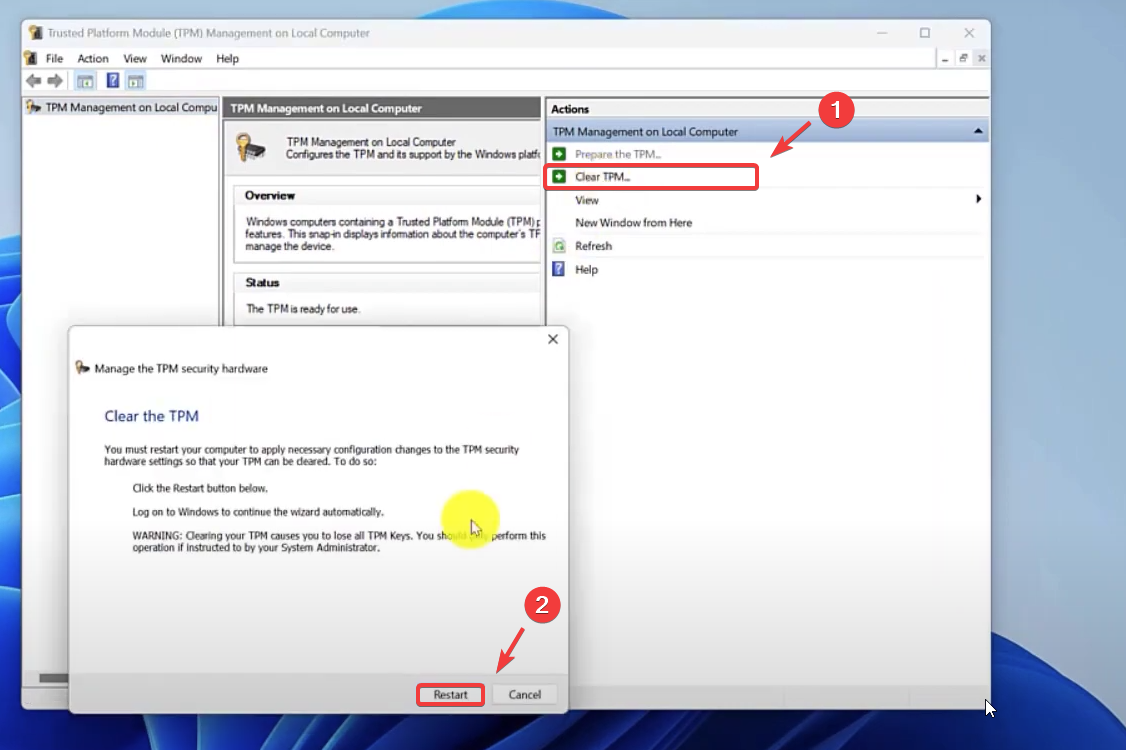Click the title bar TPM window icon
This screenshot has height=750, width=1126.
click(x=34, y=32)
